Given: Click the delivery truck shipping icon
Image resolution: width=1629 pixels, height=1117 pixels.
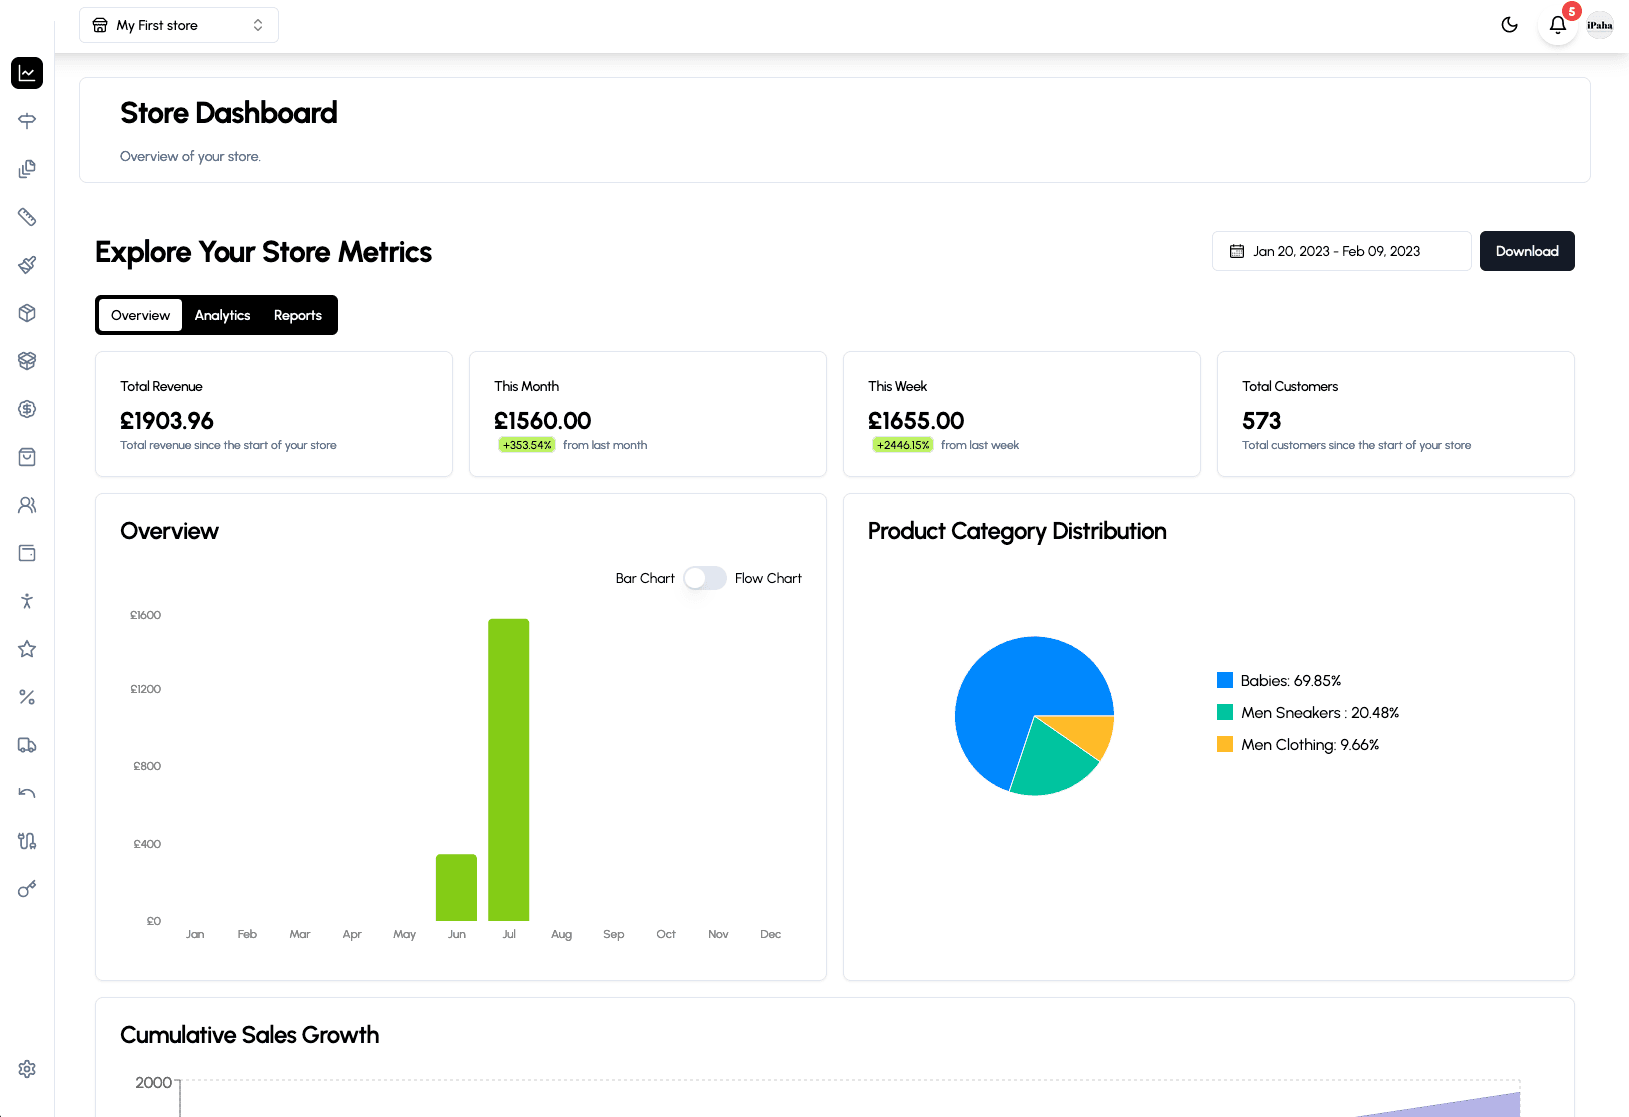Looking at the screenshot, I should 27,745.
